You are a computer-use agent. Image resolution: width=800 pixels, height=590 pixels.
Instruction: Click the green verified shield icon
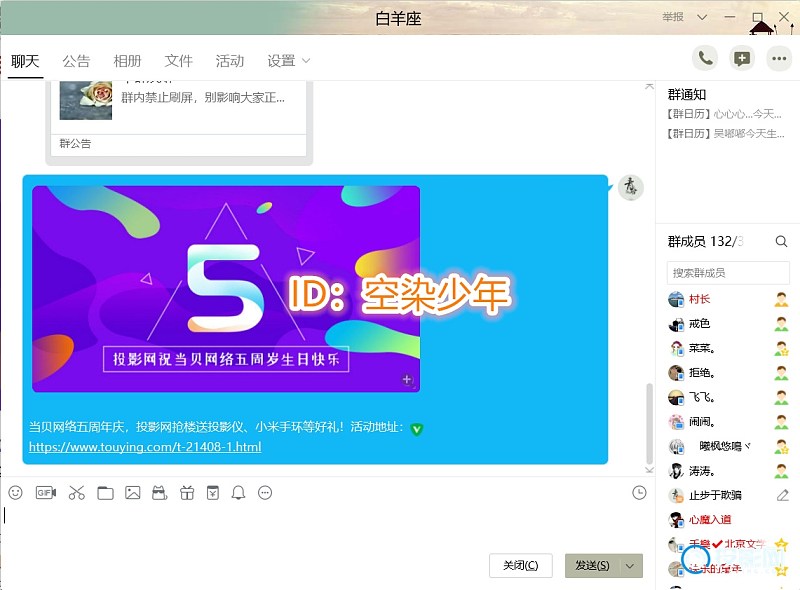[416, 429]
